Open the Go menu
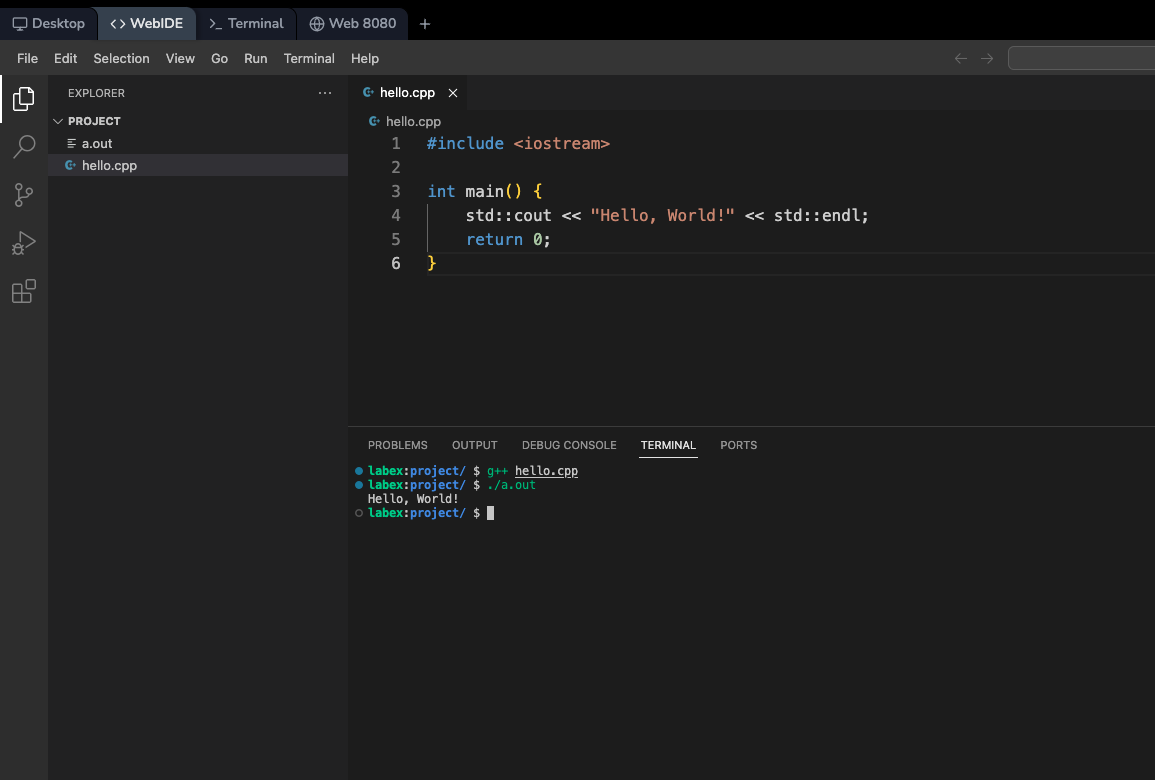 (x=220, y=58)
